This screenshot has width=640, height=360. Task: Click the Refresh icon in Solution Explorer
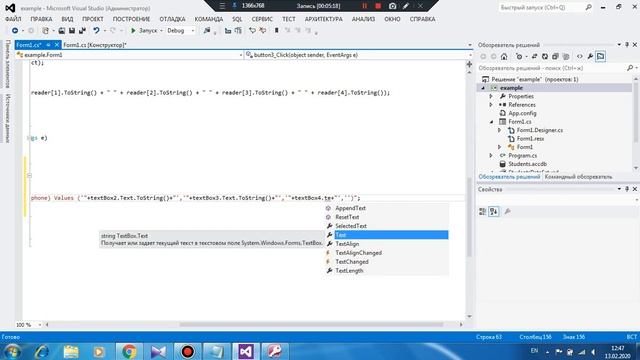[x=544, y=57]
